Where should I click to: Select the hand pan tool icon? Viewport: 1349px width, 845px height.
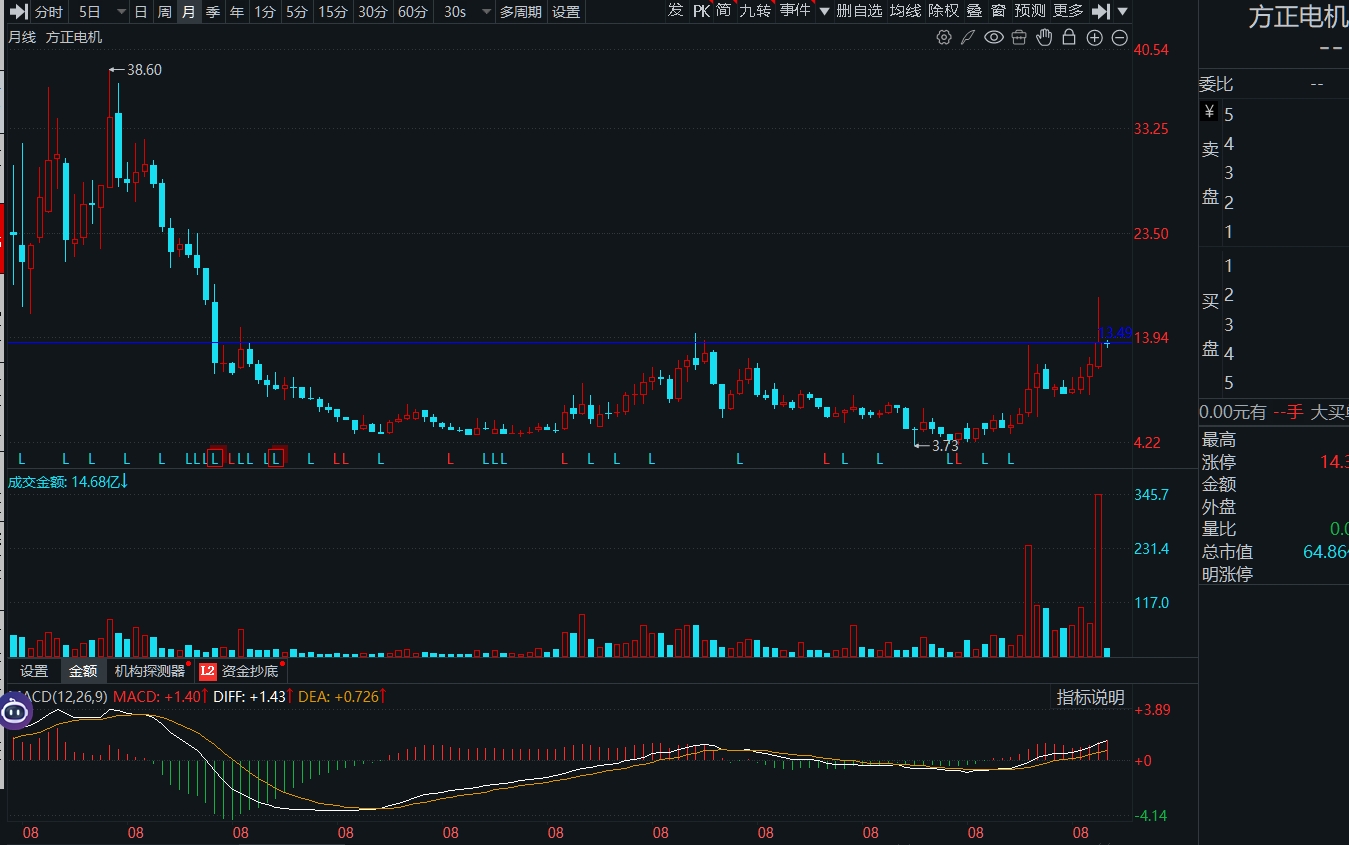coord(1044,38)
